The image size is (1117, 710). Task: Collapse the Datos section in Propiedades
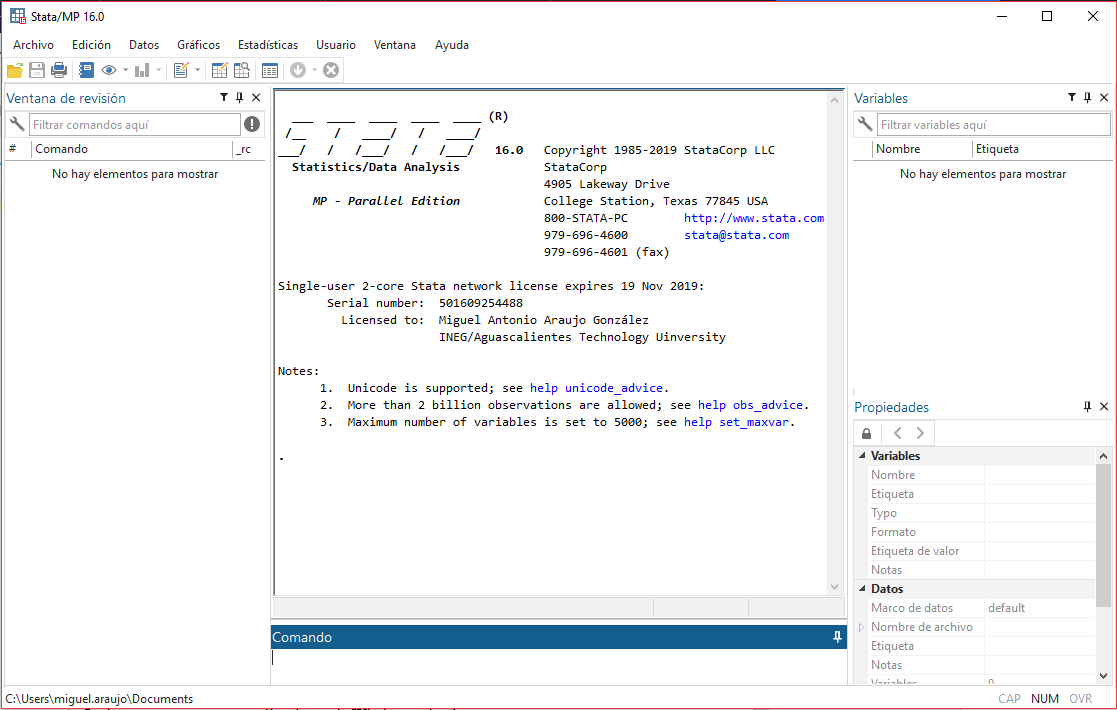pyautogui.click(x=863, y=589)
